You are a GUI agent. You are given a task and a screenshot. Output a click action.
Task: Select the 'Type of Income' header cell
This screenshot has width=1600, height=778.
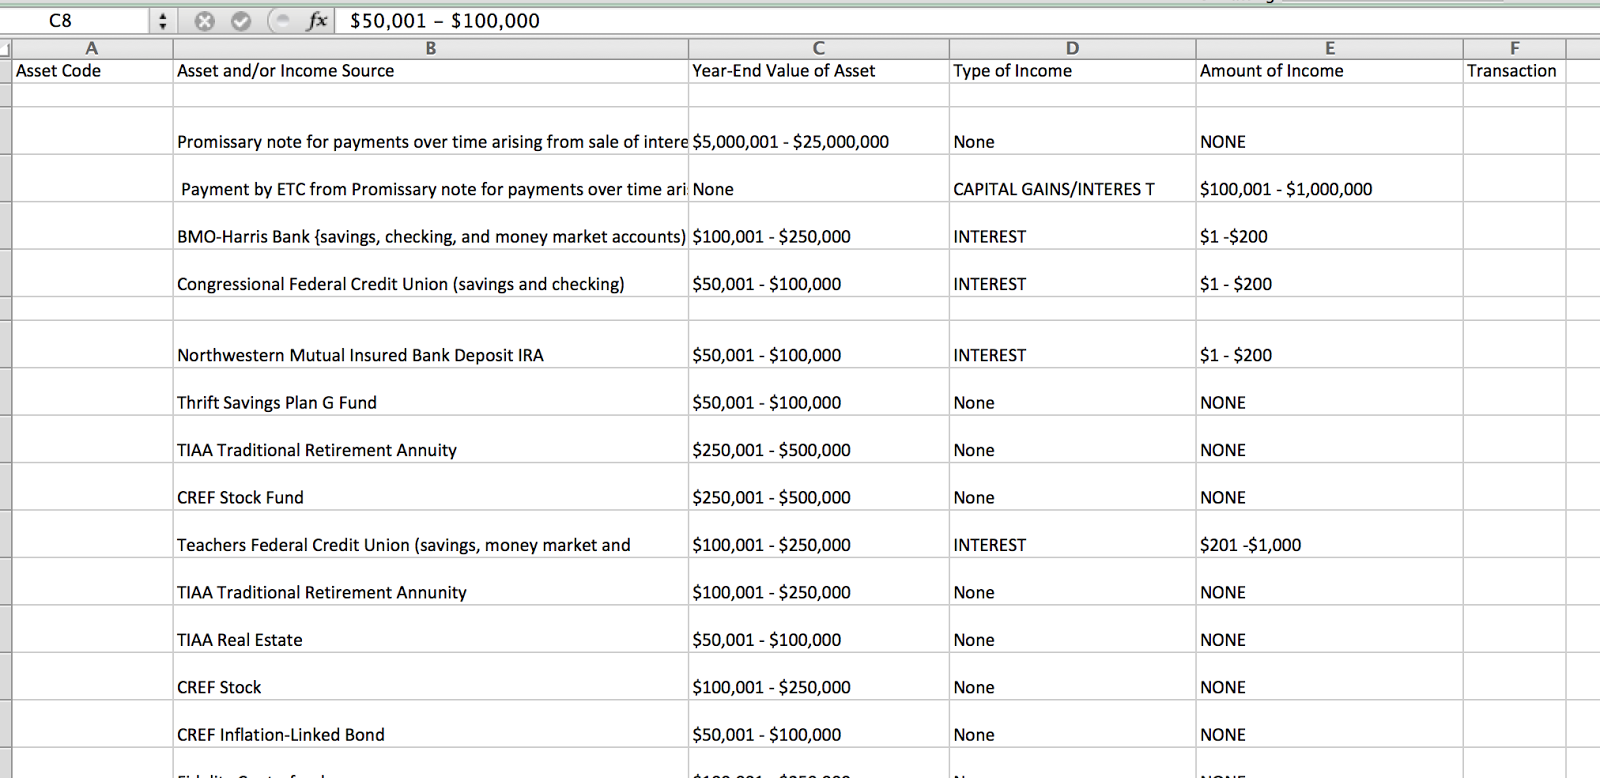1072,71
